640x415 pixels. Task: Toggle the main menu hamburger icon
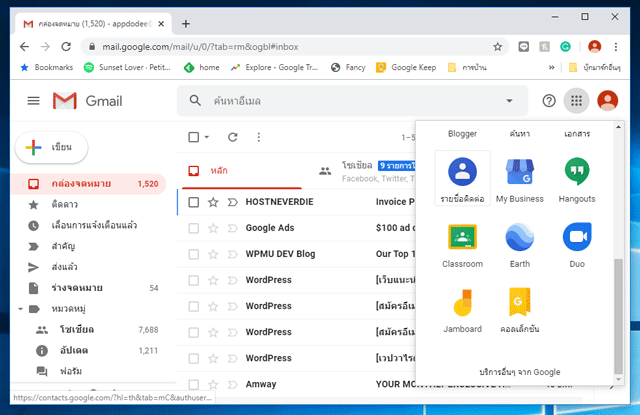tap(33, 101)
